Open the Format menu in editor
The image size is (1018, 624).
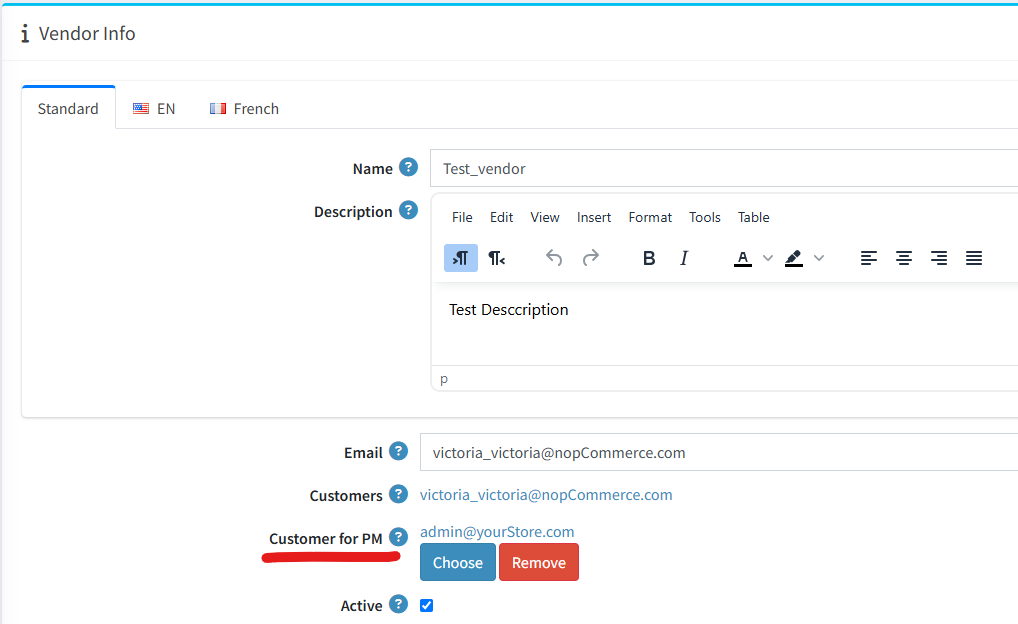pyautogui.click(x=650, y=217)
